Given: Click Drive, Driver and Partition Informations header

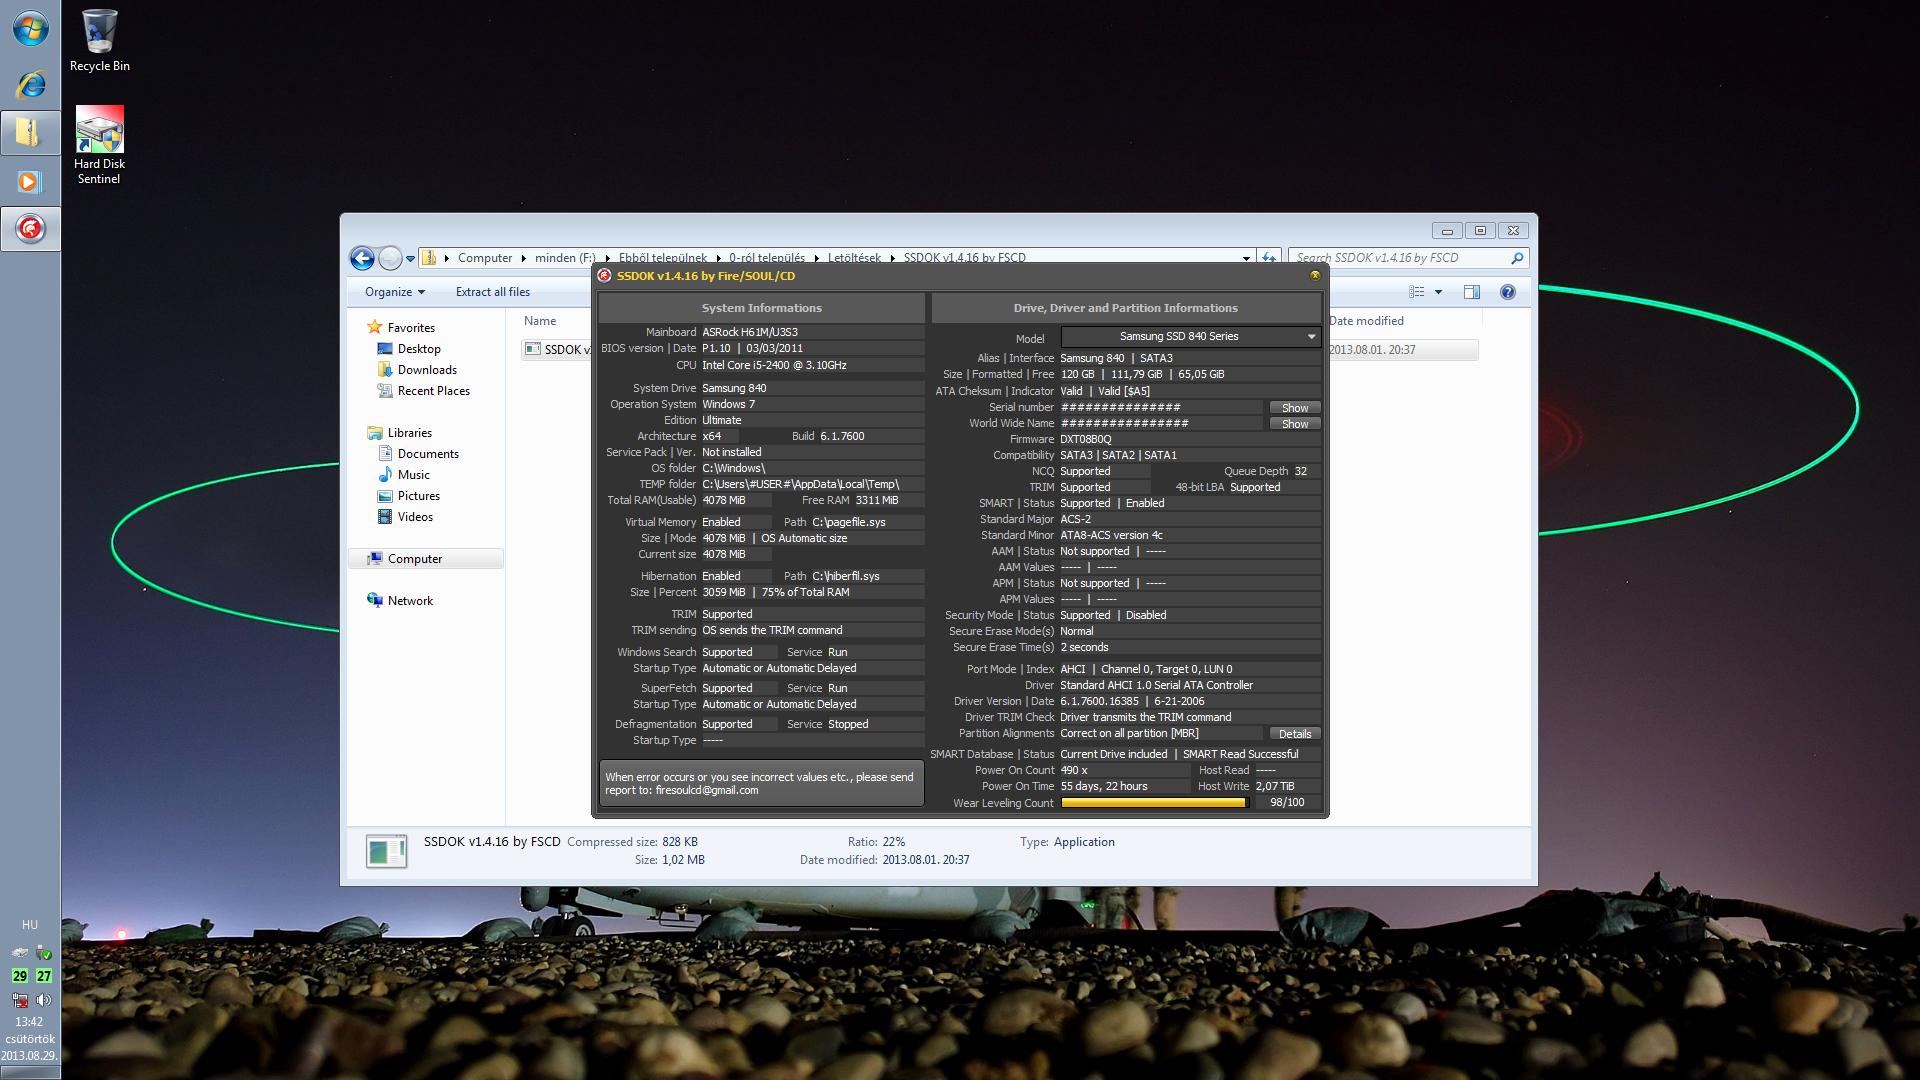Looking at the screenshot, I should [1125, 308].
